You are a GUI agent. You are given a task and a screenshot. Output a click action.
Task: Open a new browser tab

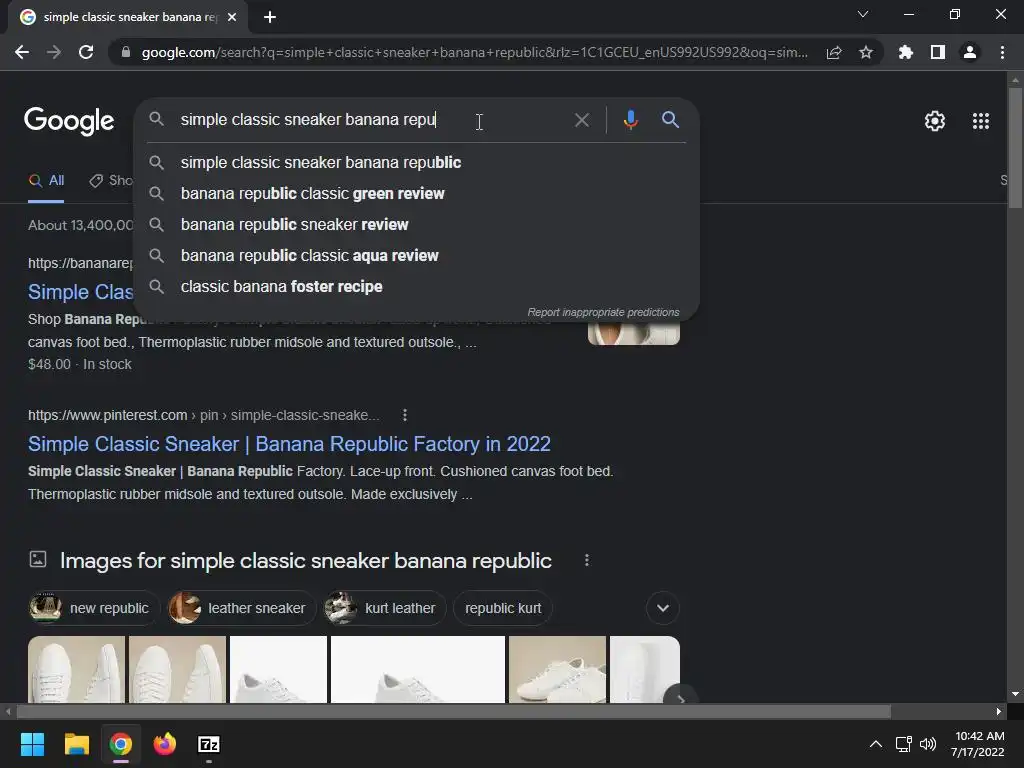pos(270,17)
